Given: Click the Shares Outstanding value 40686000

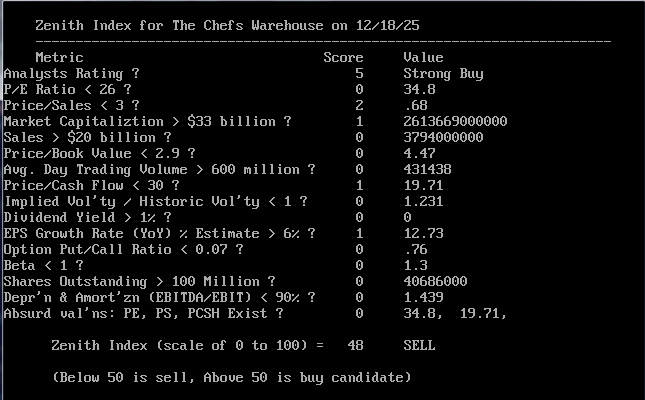Looking at the screenshot, I should pyautogui.click(x=435, y=281).
